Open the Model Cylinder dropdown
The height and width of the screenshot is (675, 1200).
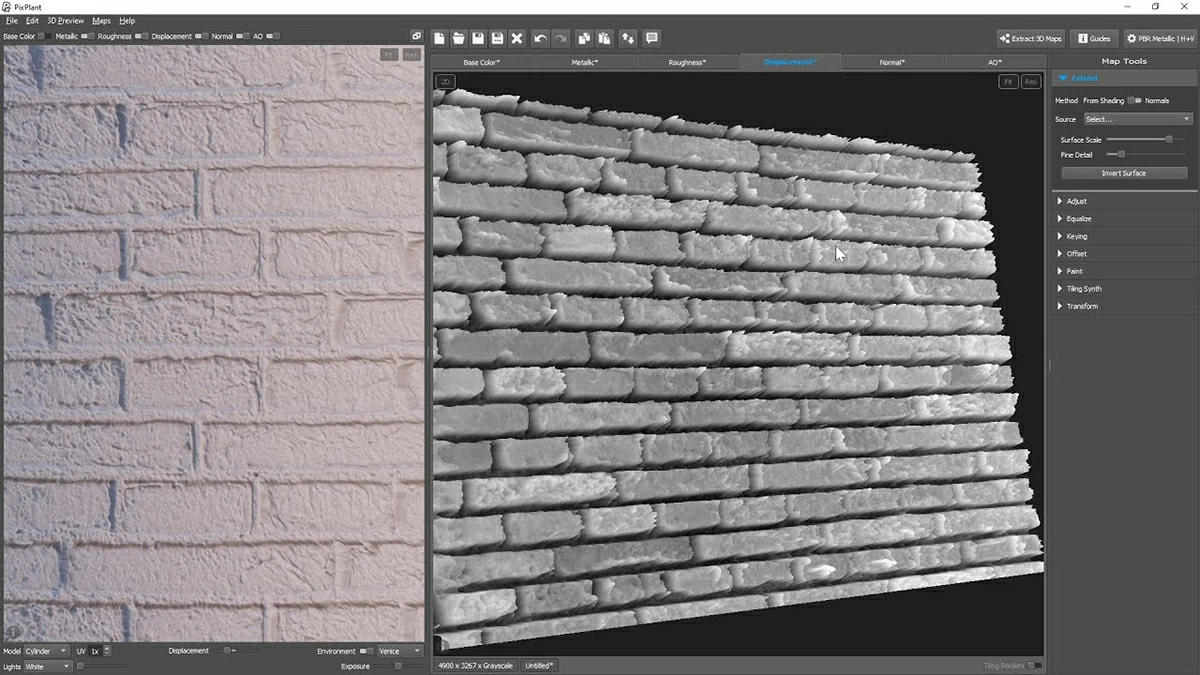pos(46,651)
